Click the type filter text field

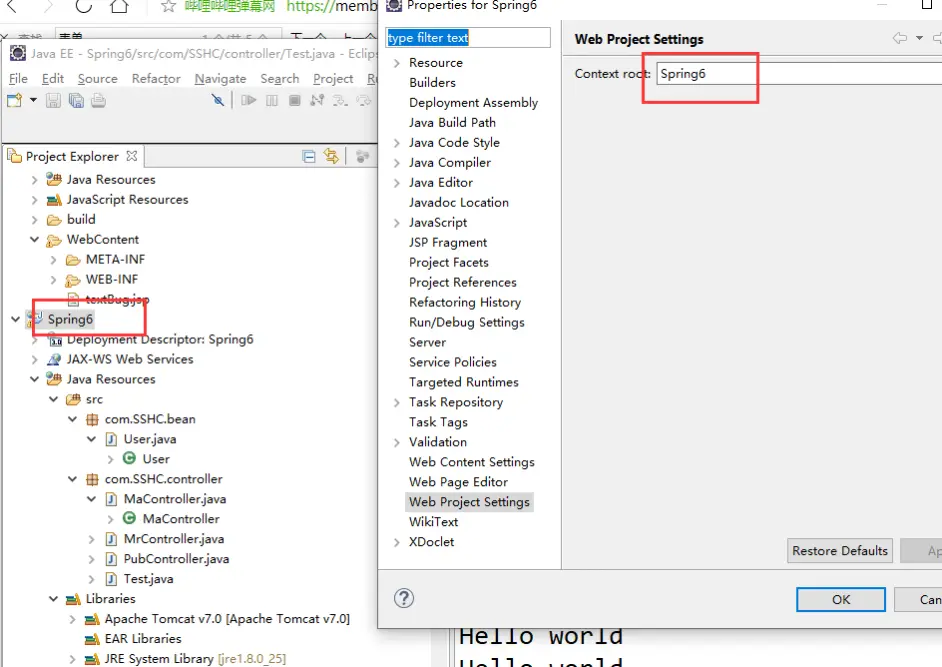467,37
